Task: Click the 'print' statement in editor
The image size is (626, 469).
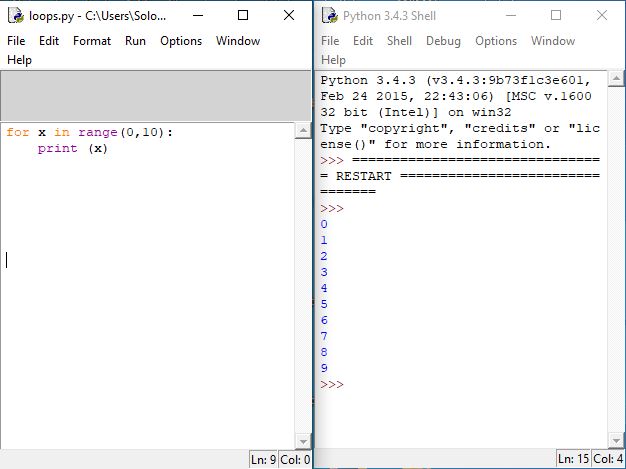Action: pos(57,148)
